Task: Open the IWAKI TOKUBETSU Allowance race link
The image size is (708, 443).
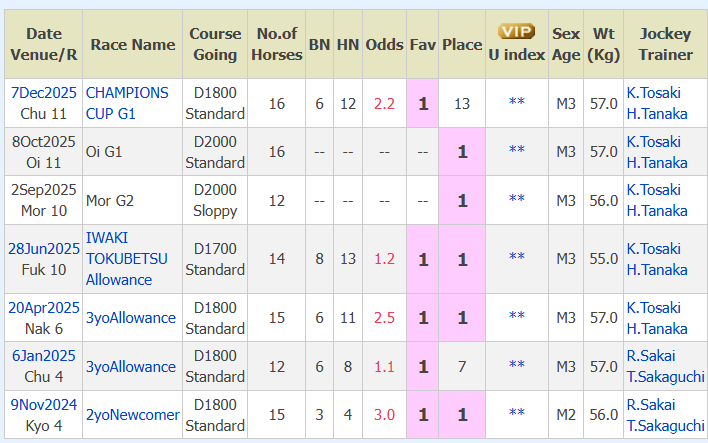Action: tap(127, 259)
